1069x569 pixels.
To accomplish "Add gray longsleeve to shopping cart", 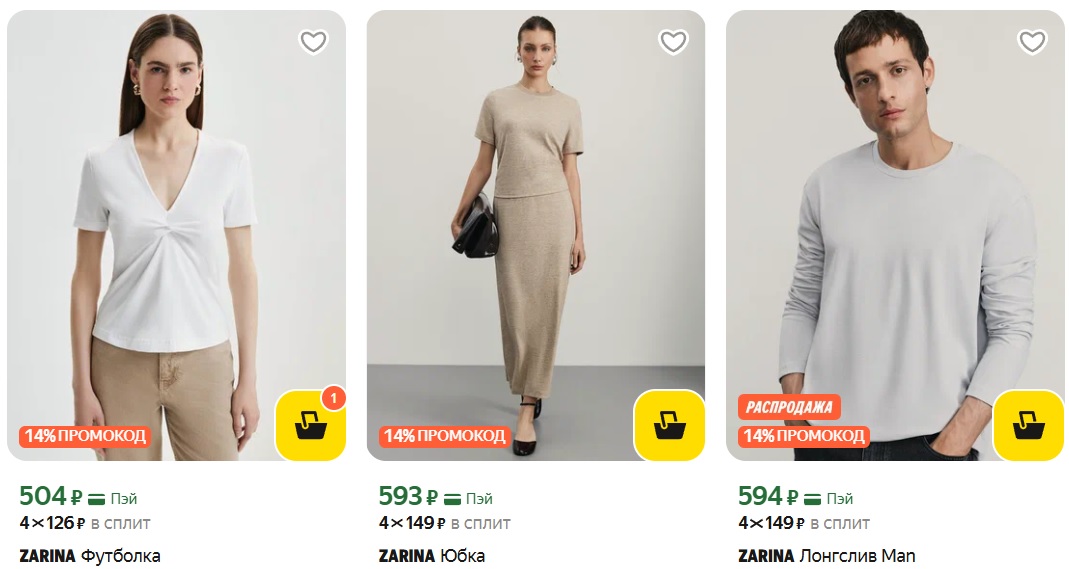I will point(1029,426).
